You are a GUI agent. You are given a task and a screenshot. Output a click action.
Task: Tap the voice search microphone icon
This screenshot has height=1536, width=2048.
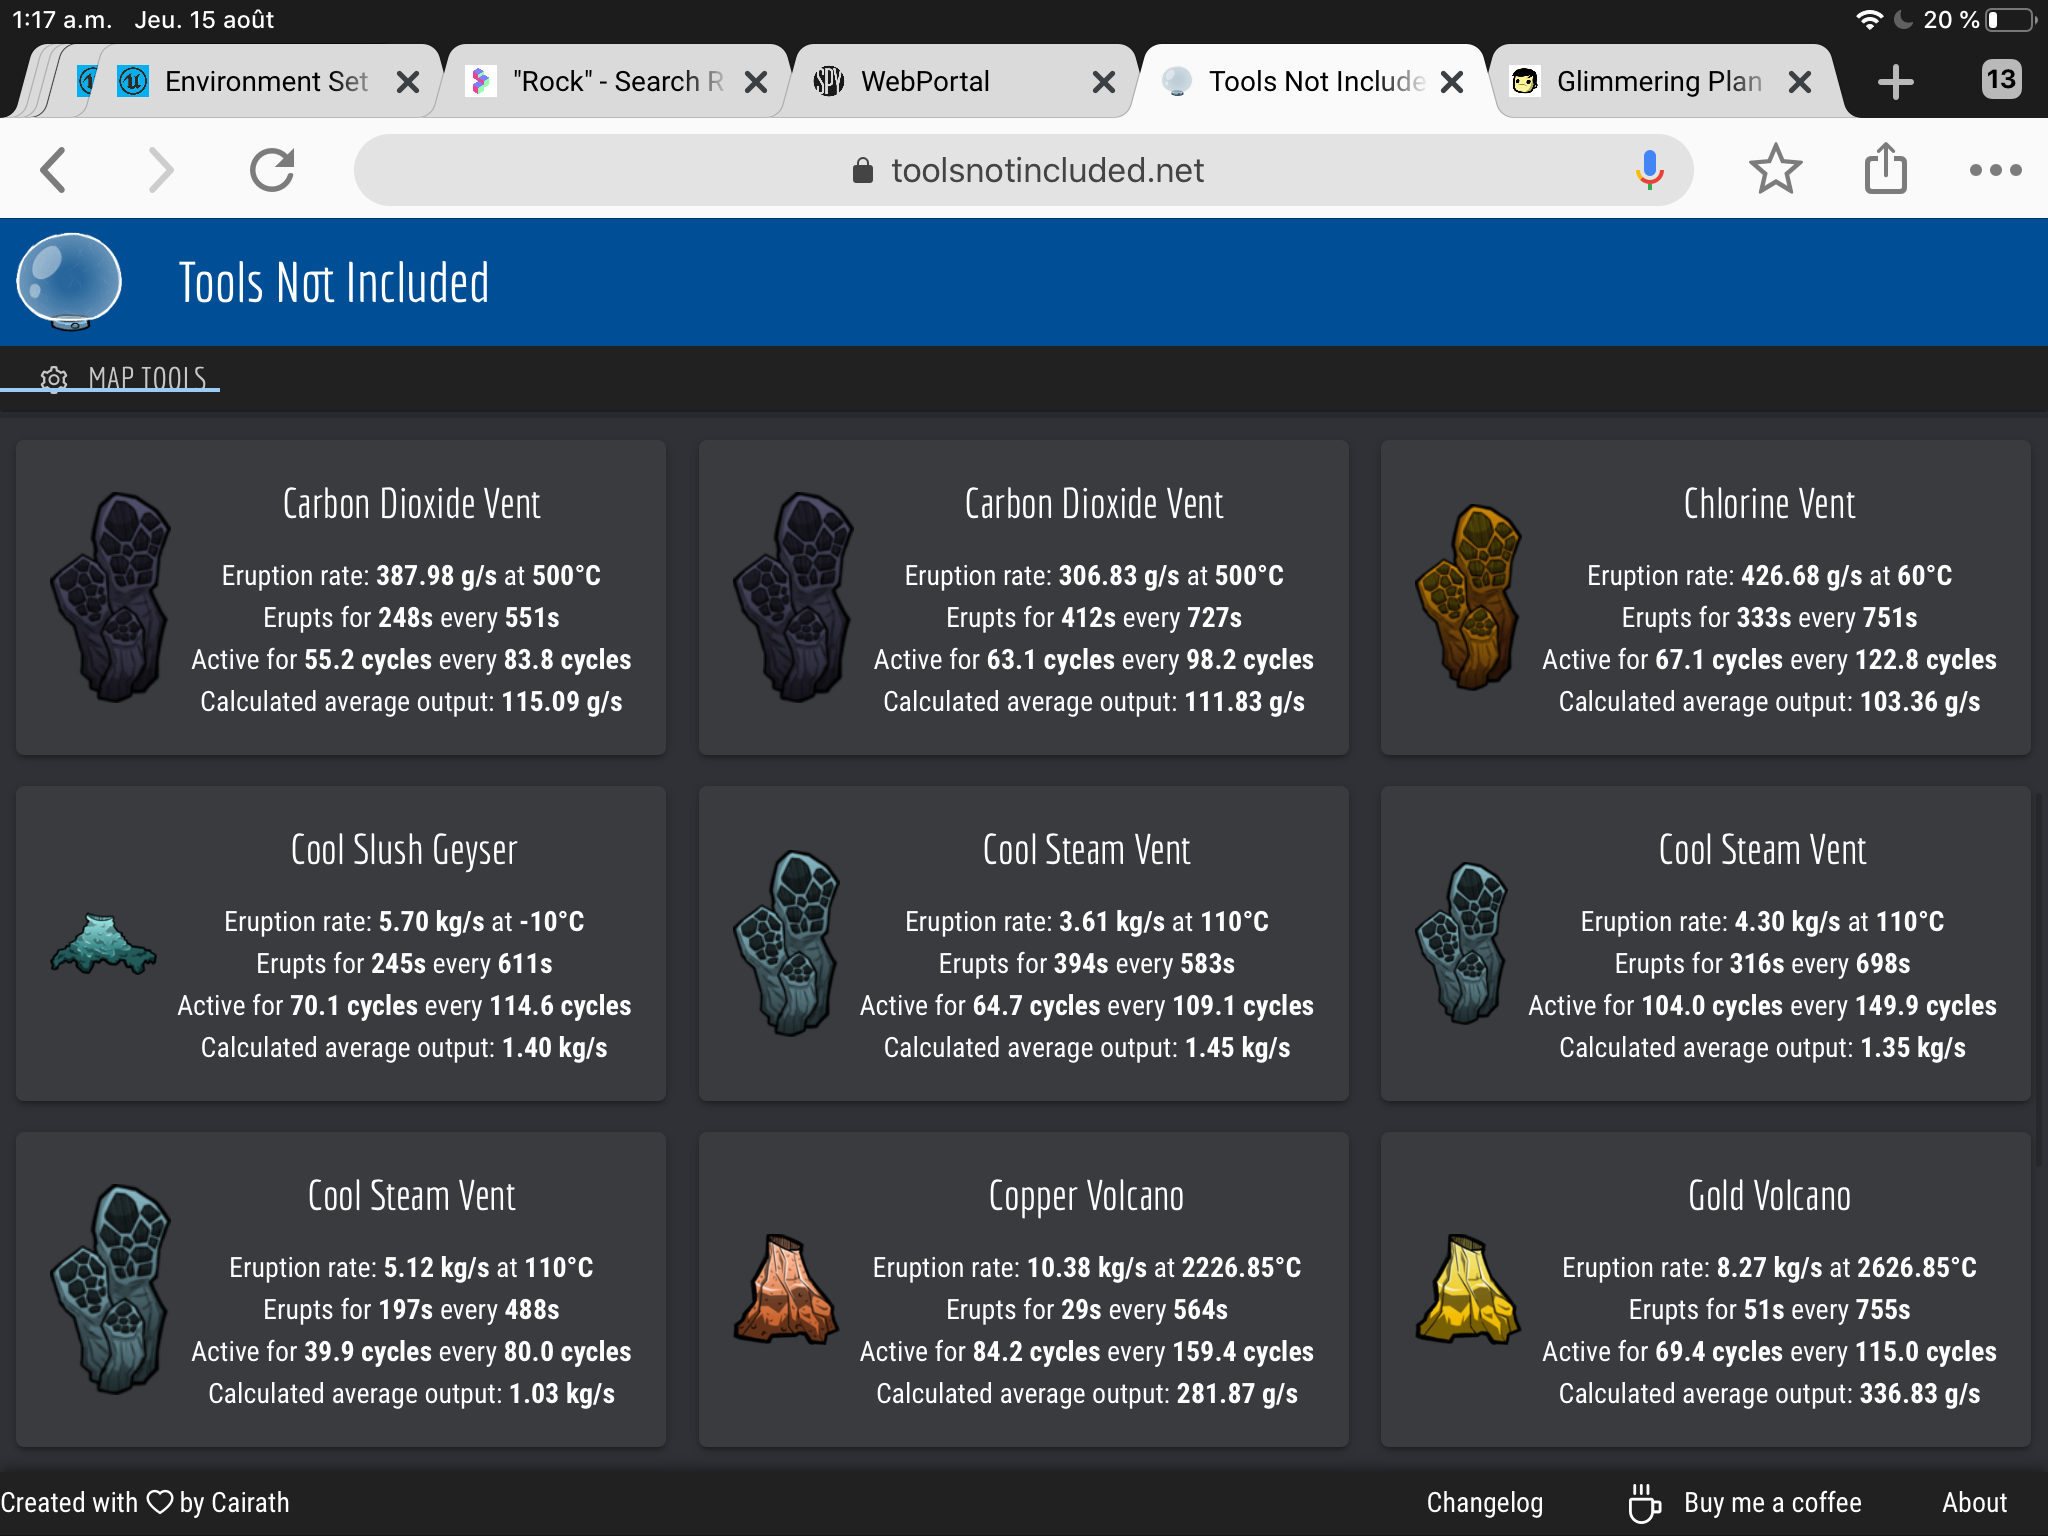(1649, 170)
